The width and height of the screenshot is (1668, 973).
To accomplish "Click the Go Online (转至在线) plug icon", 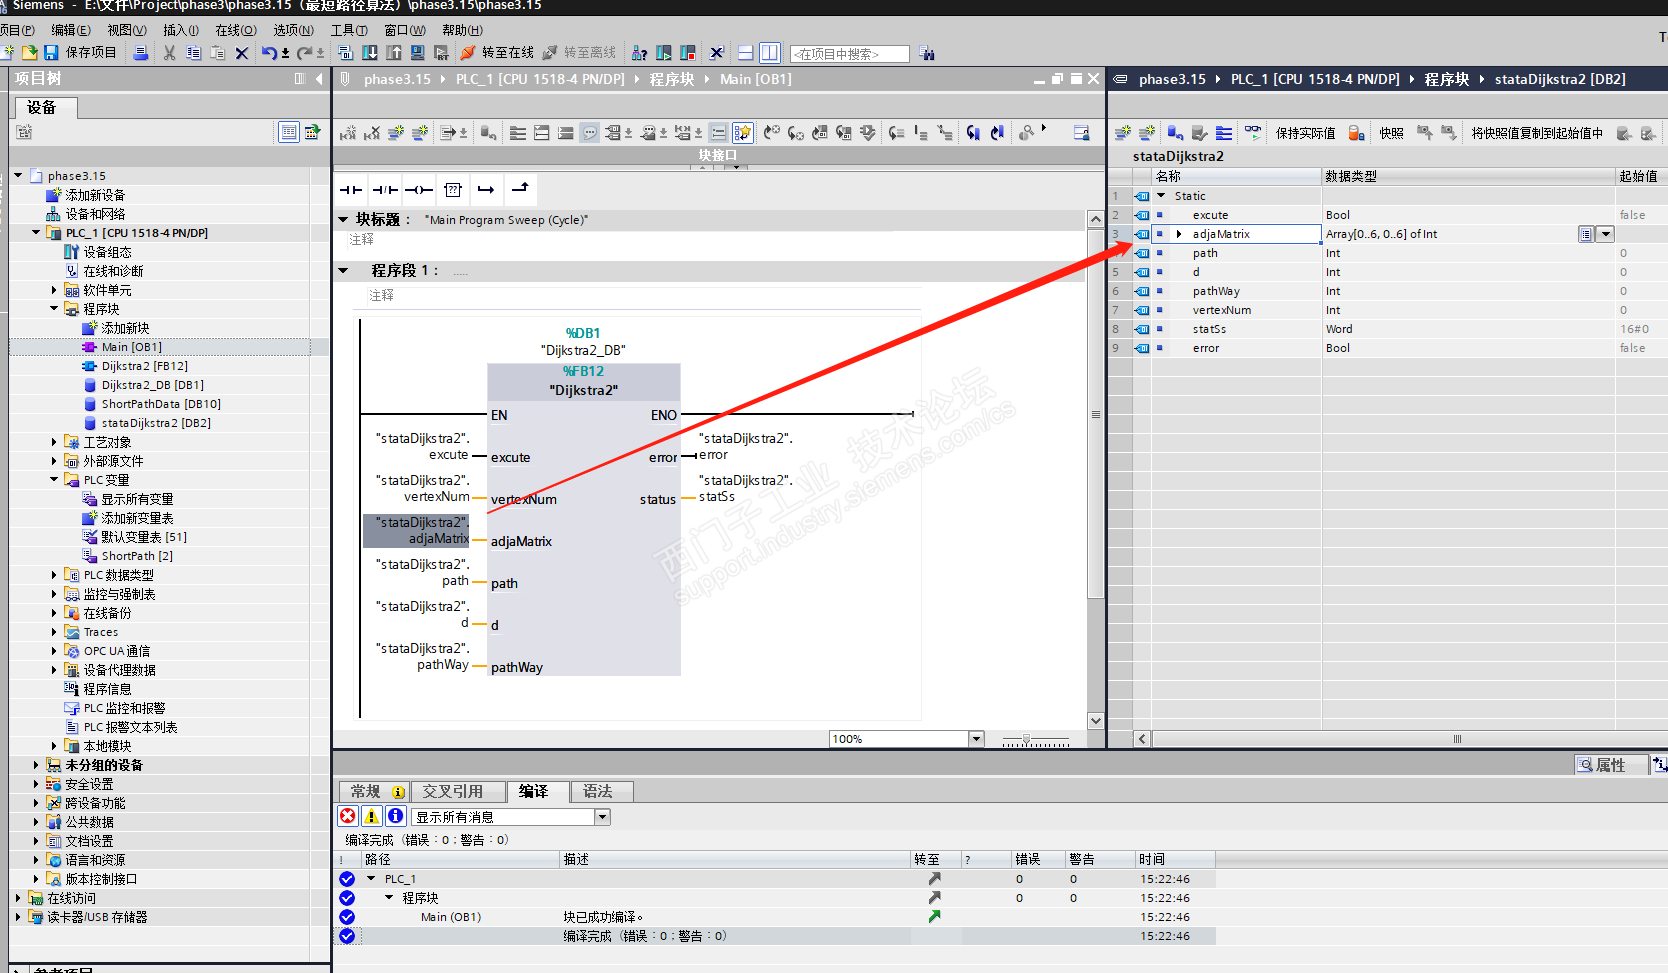I will click(468, 53).
